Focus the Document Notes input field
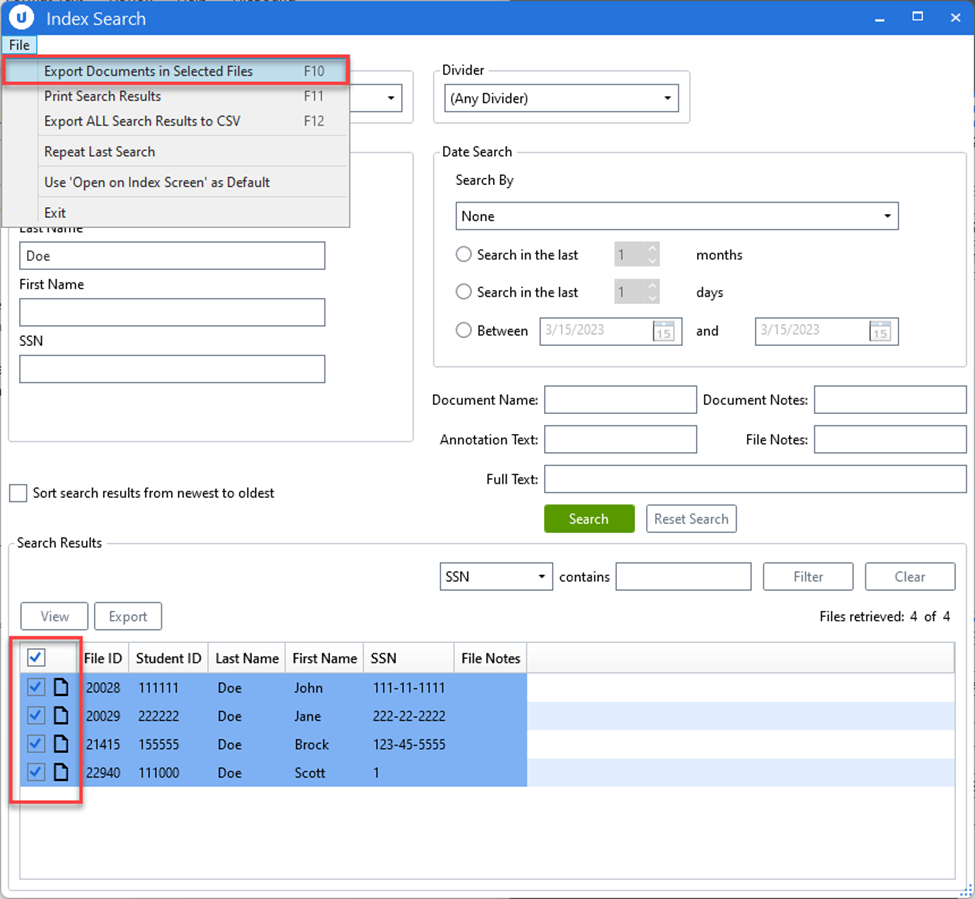The image size is (975, 899). [x=890, y=400]
